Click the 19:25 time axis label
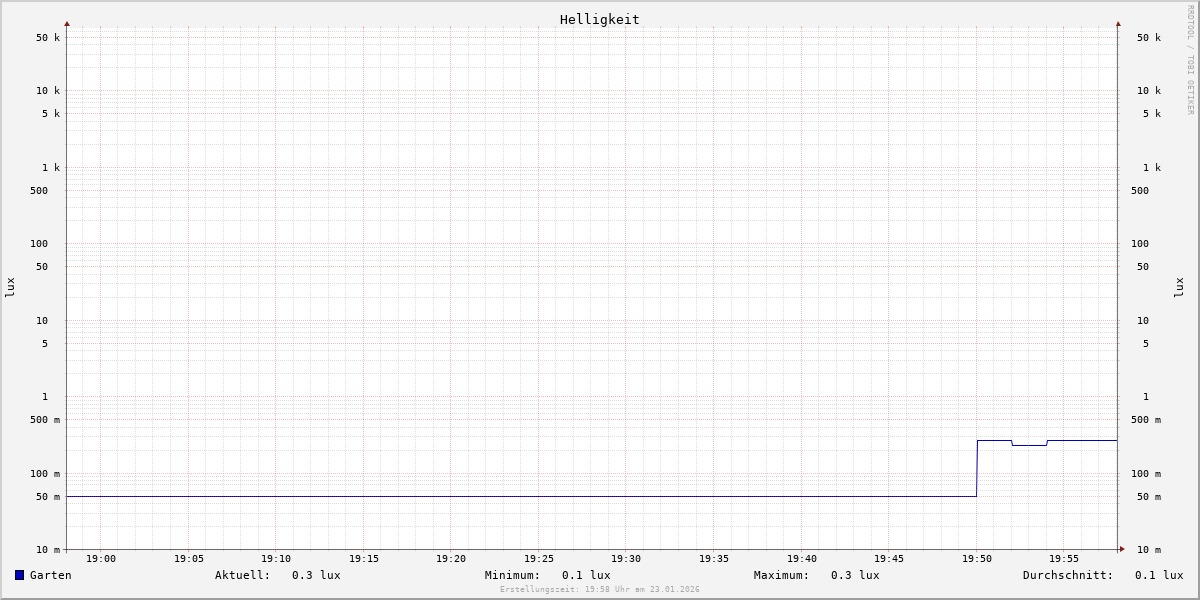 539,559
